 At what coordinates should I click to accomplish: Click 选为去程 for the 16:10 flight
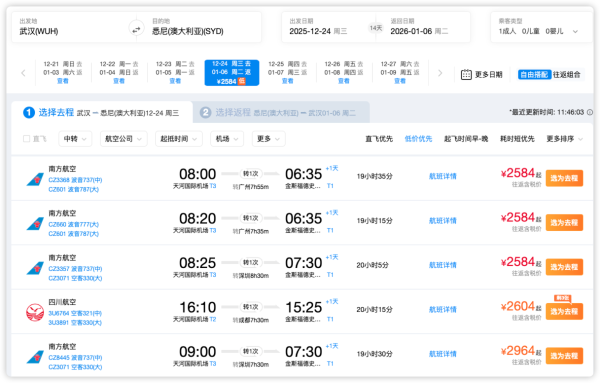(x=564, y=311)
